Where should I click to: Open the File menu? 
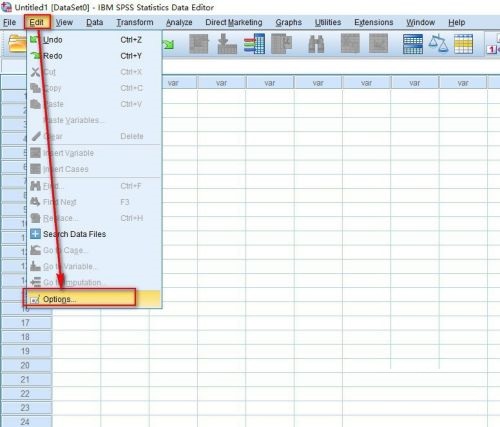(9, 22)
